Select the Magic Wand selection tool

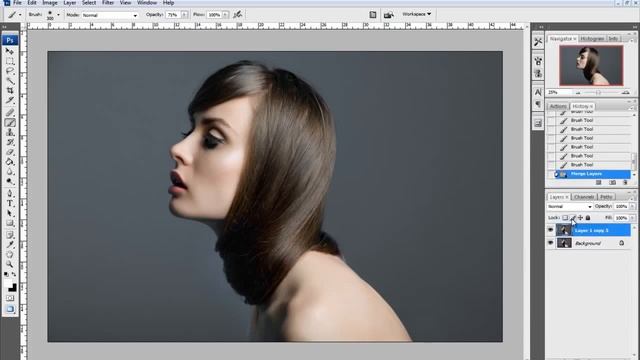[x=10, y=81]
